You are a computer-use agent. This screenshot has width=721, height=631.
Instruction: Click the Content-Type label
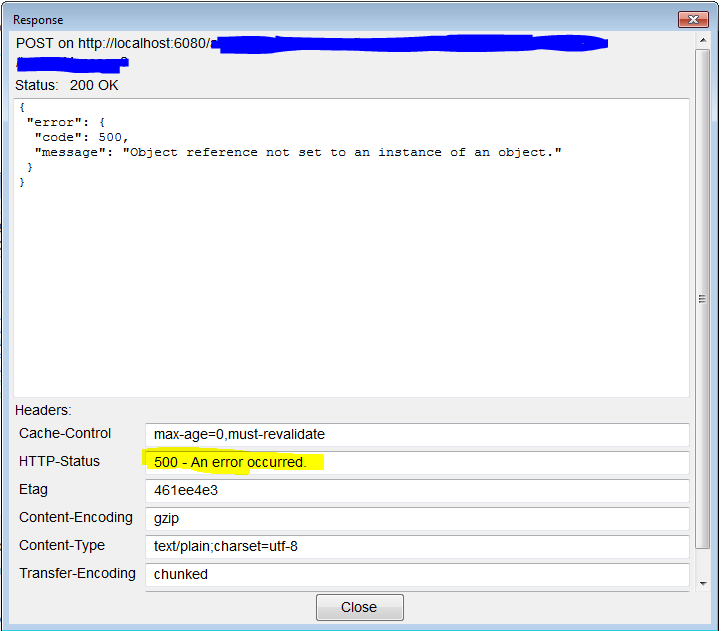pyautogui.click(x=62, y=545)
